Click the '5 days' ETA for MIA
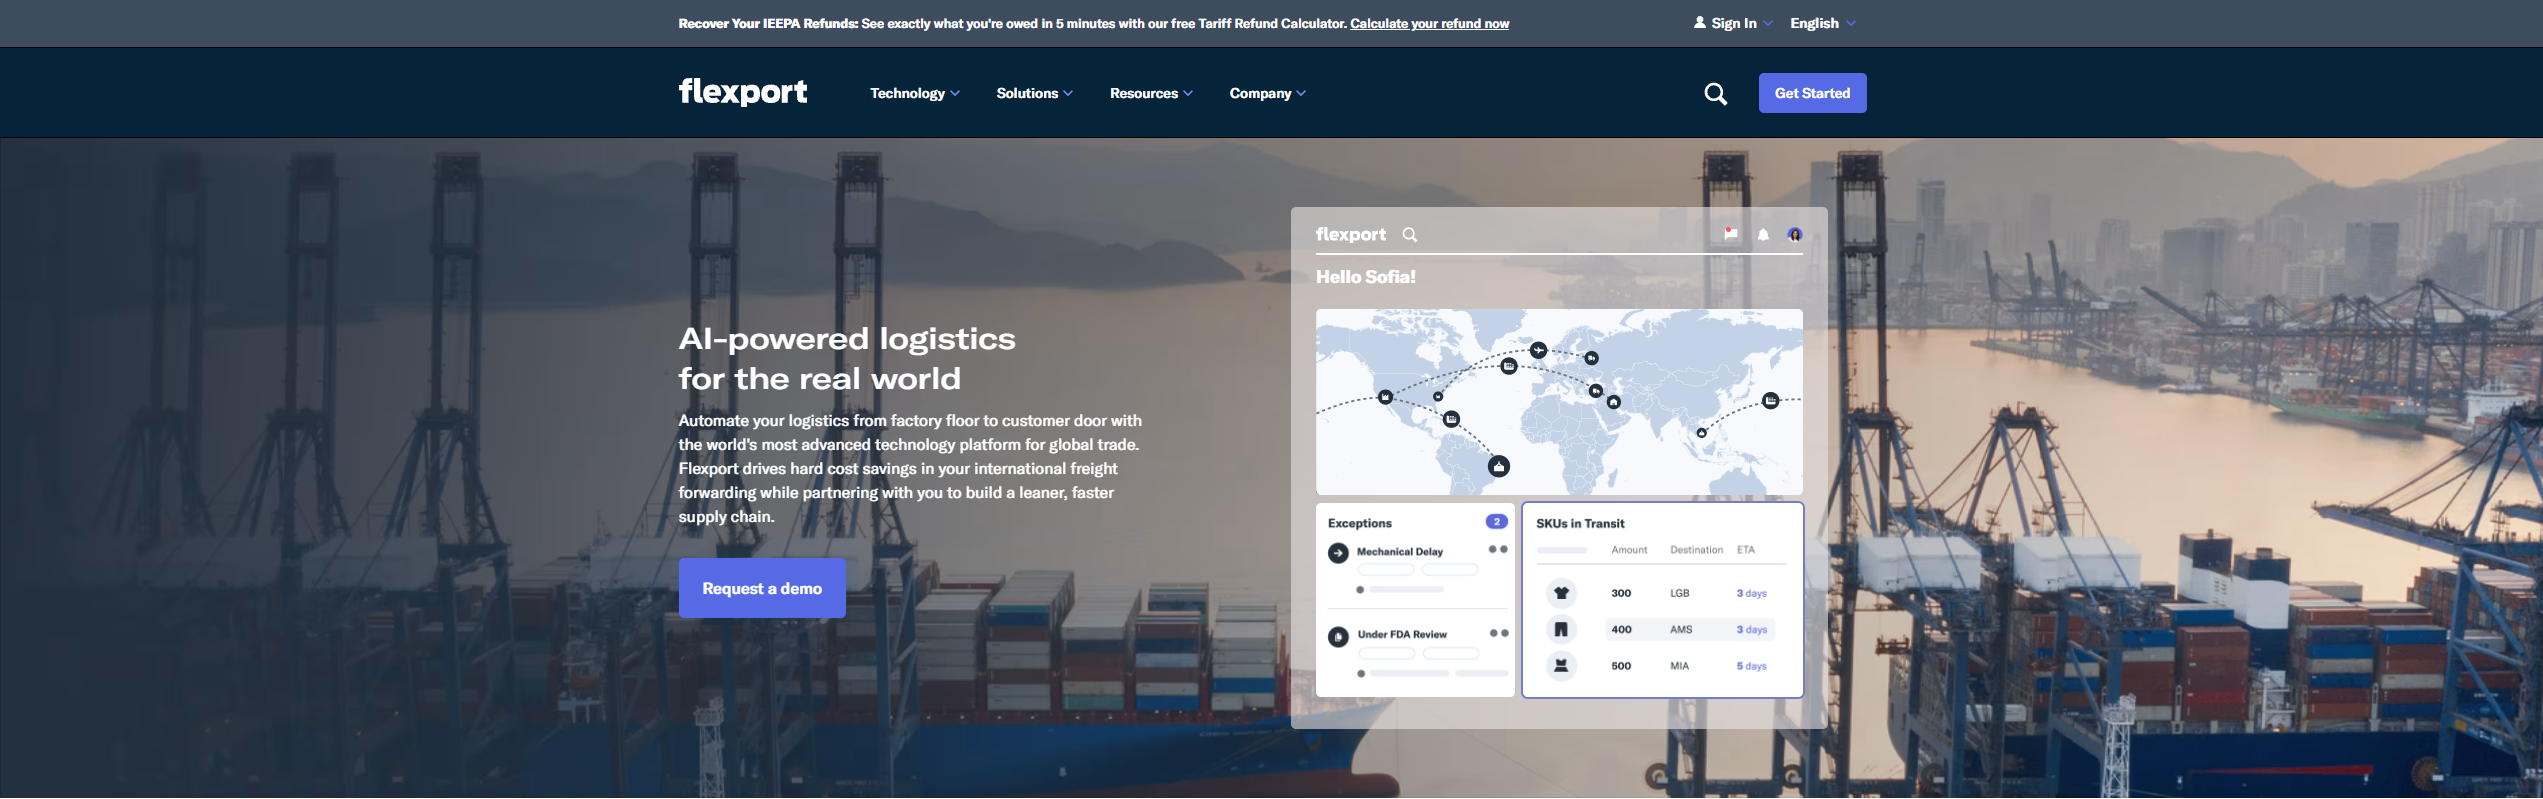This screenshot has width=2543, height=799. click(x=1751, y=666)
